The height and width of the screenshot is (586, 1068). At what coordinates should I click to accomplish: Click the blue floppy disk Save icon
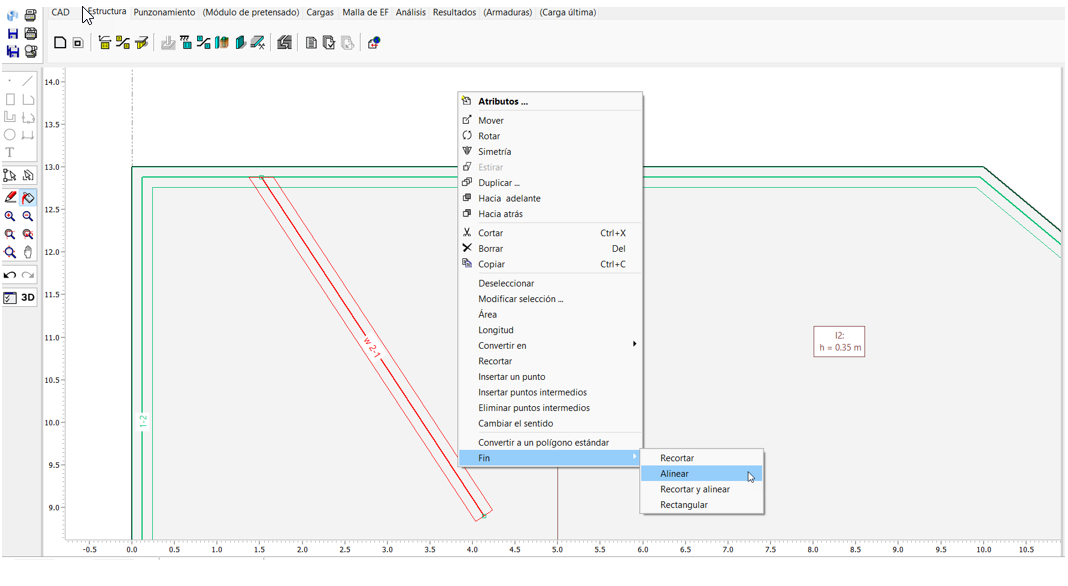[12, 33]
